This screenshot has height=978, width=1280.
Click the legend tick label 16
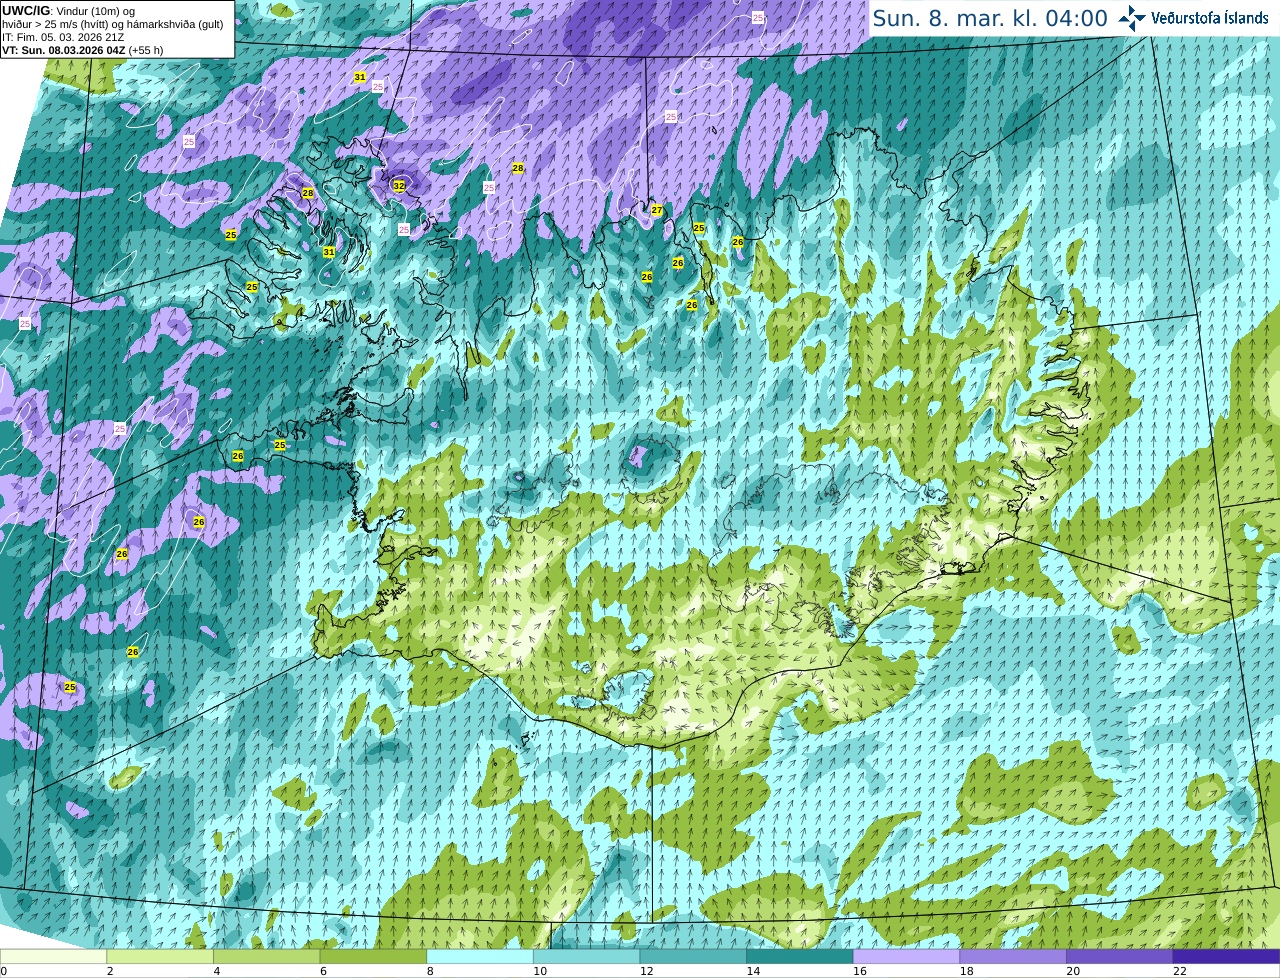[x=860, y=971]
